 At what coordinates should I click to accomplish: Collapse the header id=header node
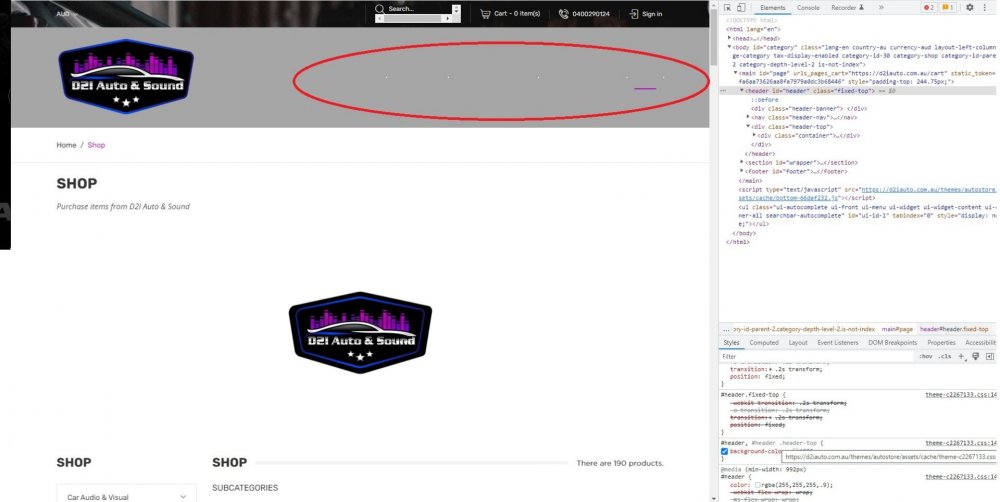click(x=742, y=91)
